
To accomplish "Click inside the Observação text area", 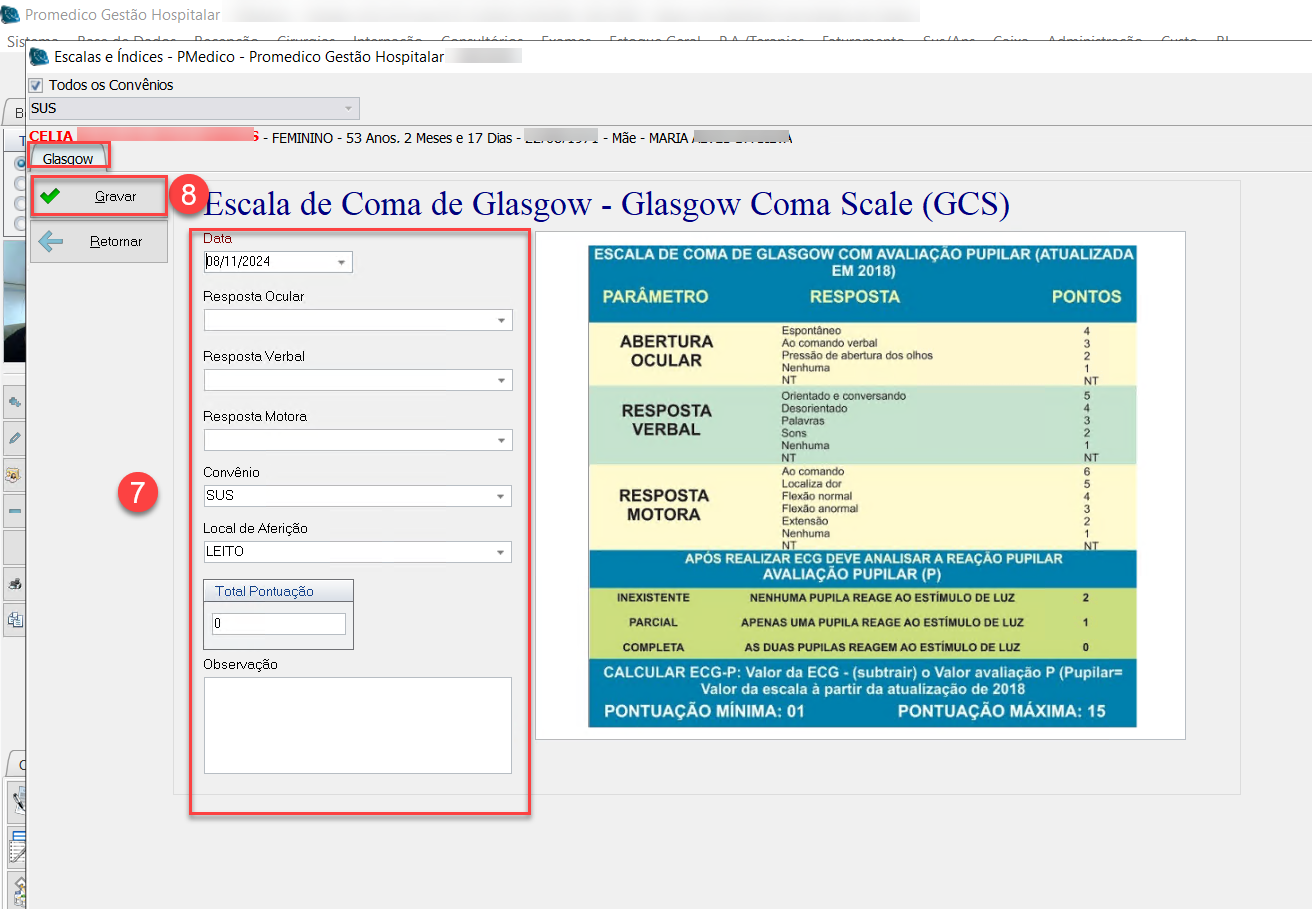I will pos(357,725).
